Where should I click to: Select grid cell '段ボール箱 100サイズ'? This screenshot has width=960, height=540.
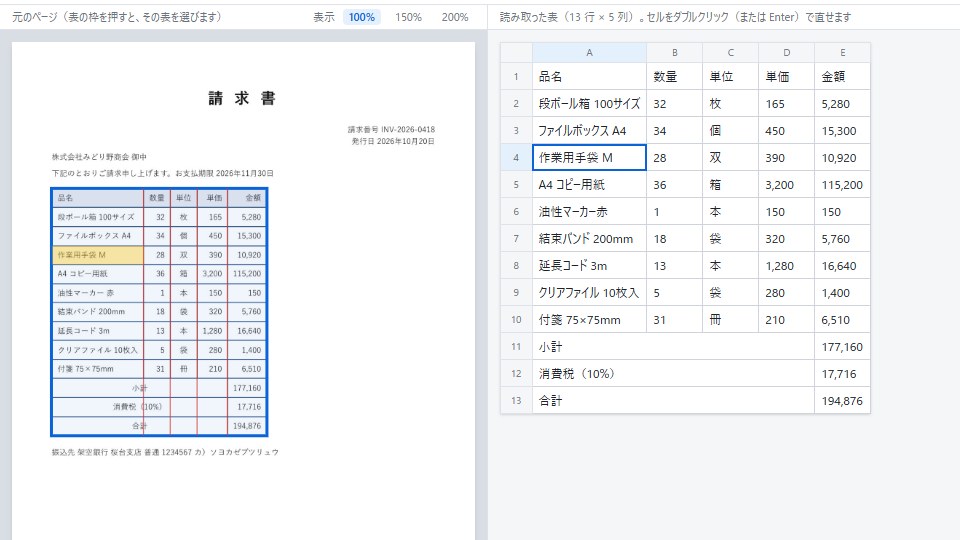(x=589, y=103)
